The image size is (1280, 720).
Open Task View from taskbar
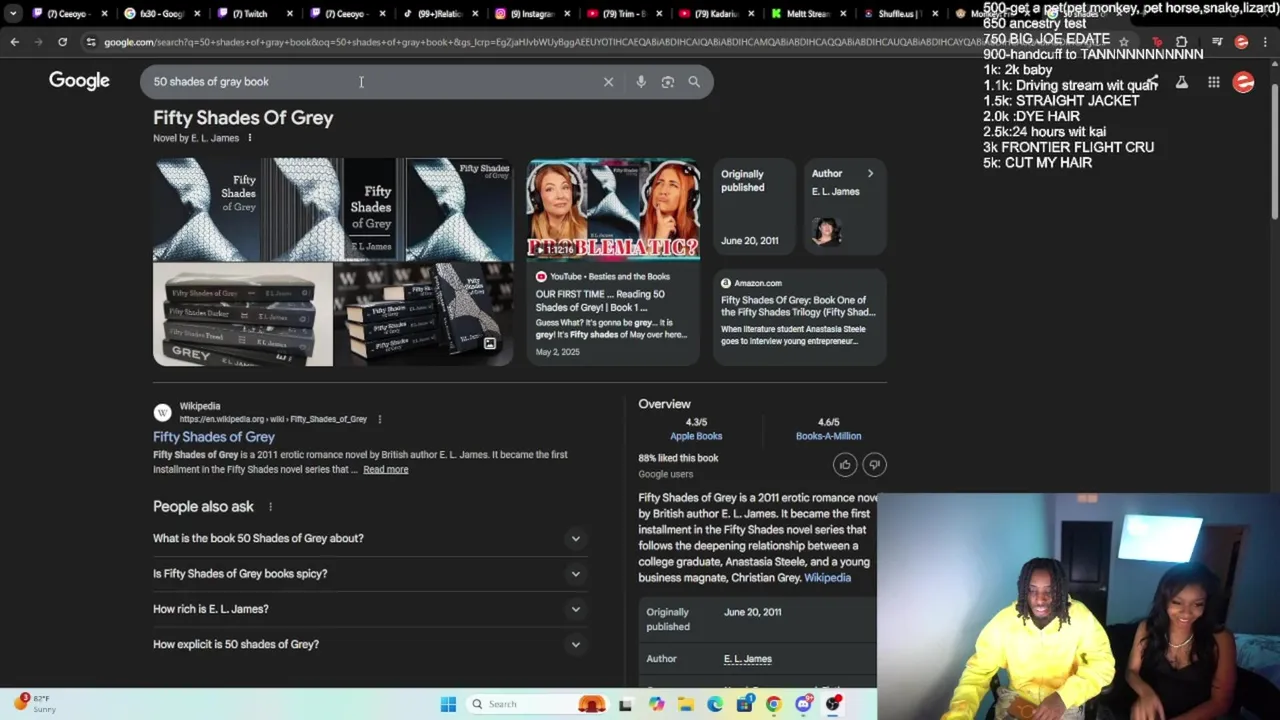pos(625,704)
